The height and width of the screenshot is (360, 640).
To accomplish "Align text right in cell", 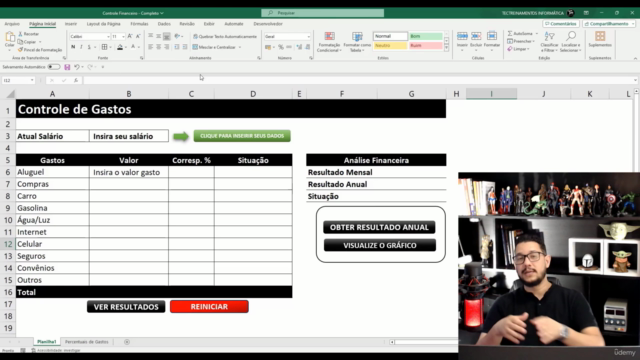I will [x=167, y=47].
